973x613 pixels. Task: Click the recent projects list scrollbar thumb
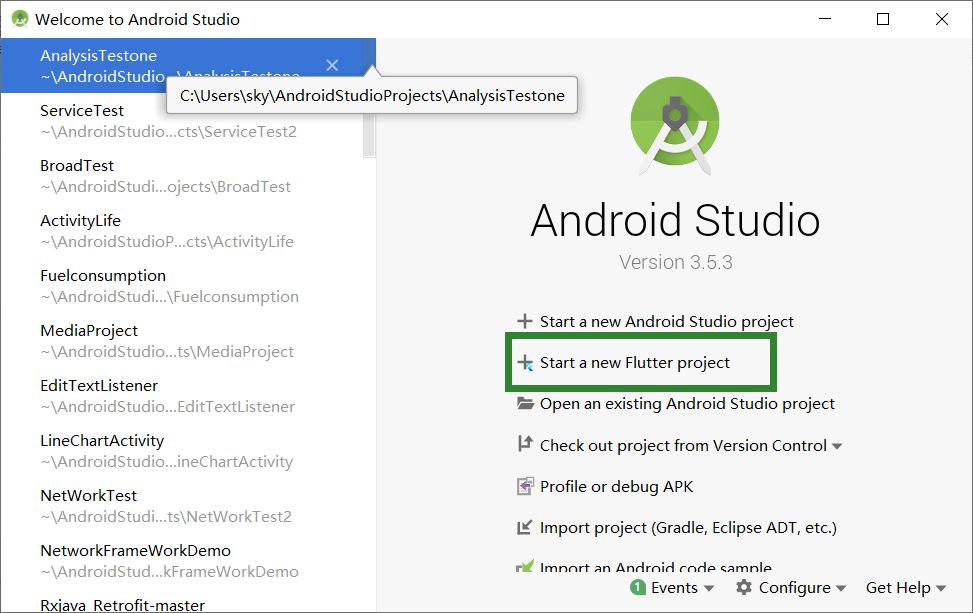point(369,97)
